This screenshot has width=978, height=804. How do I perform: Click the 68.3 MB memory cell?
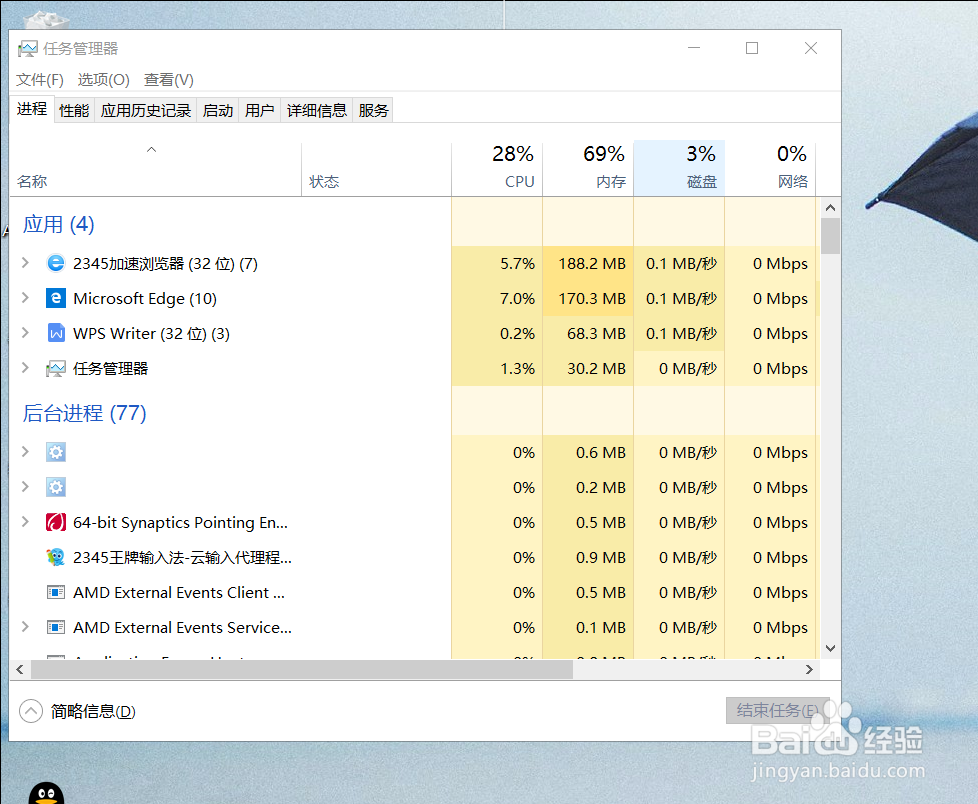588,333
